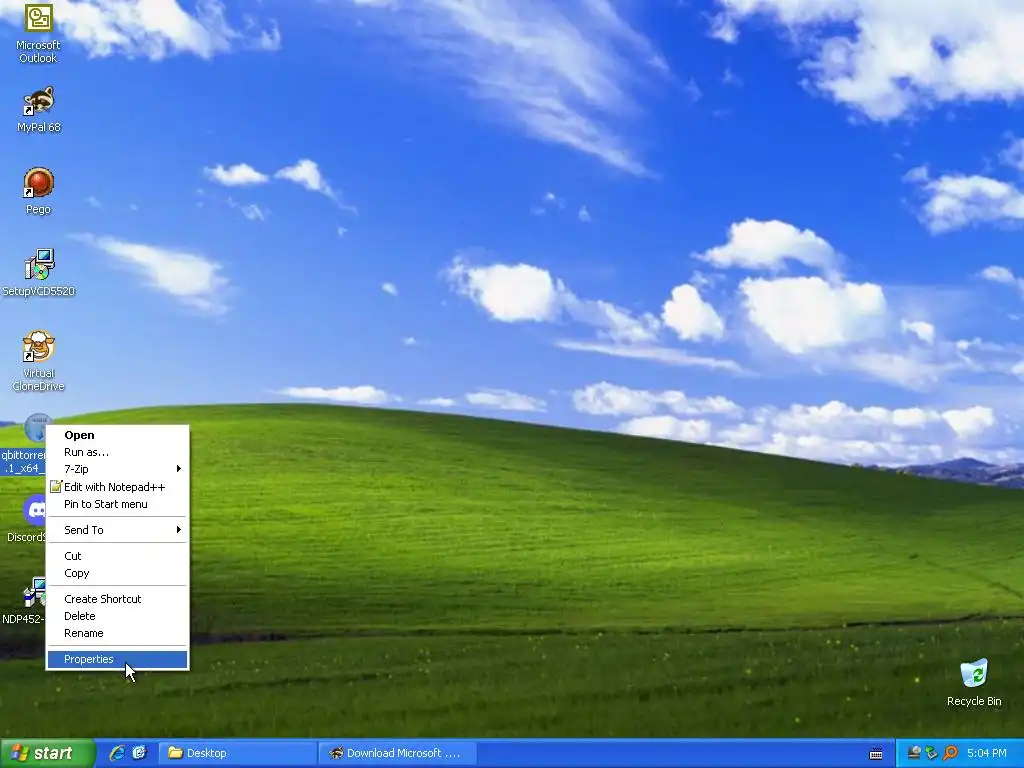This screenshot has height=768, width=1024.
Task: Choose Delete from the context menu
Action: [118, 616]
